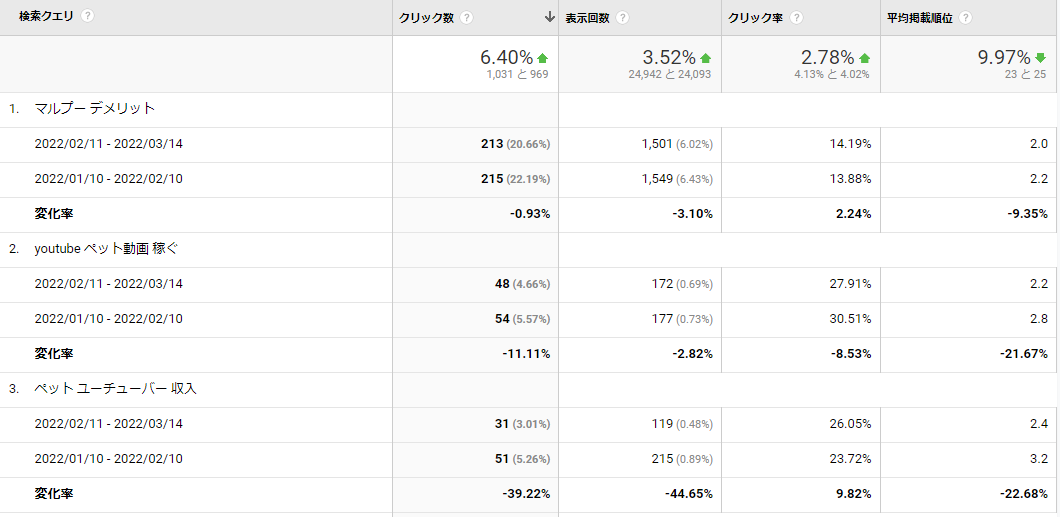Click the -39.22% change rate cell

click(525, 494)
